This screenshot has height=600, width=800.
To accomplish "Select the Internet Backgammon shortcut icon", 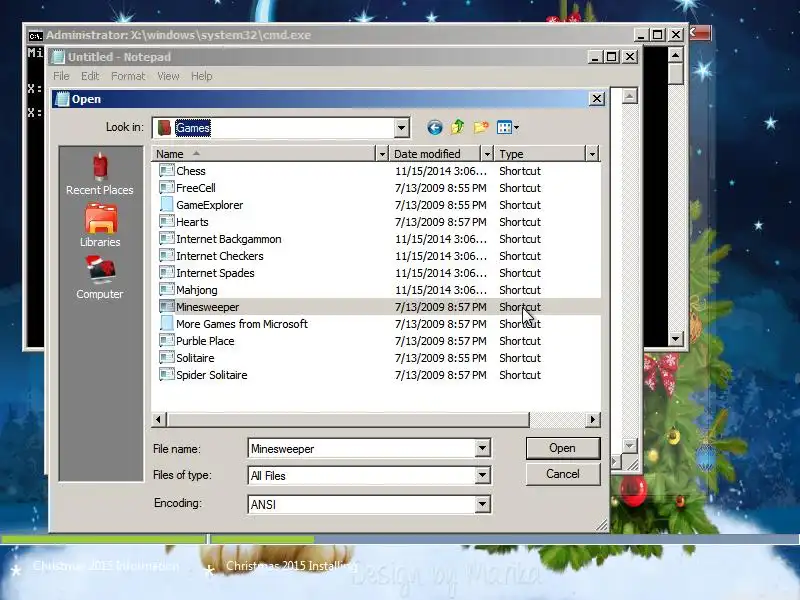I will 166,239.
